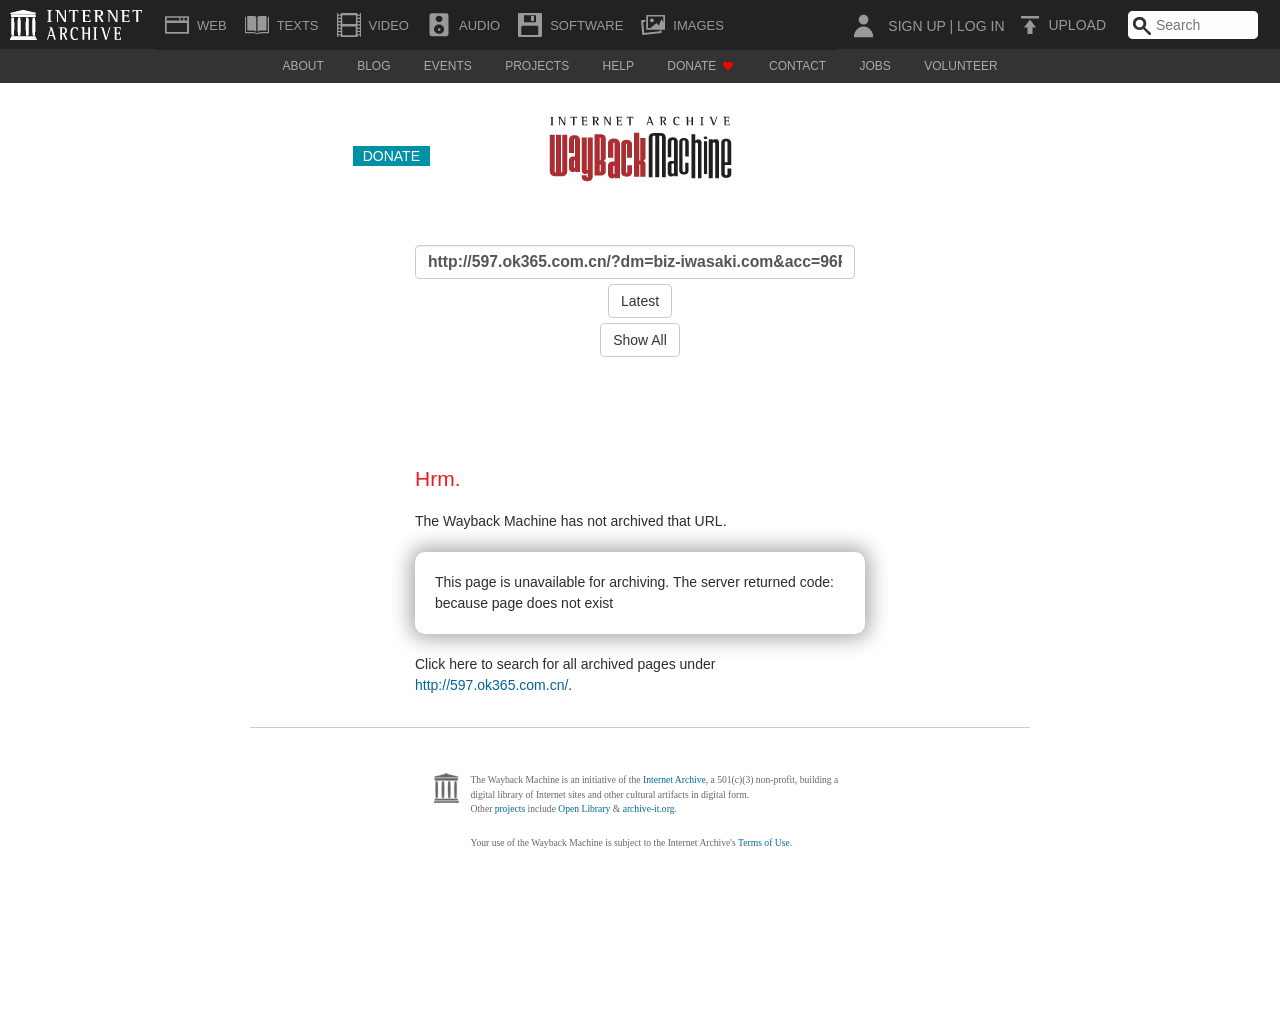Viewport: 1280px width, 1024px height.
Task: Click the Latest button
Action: [640, 301]
